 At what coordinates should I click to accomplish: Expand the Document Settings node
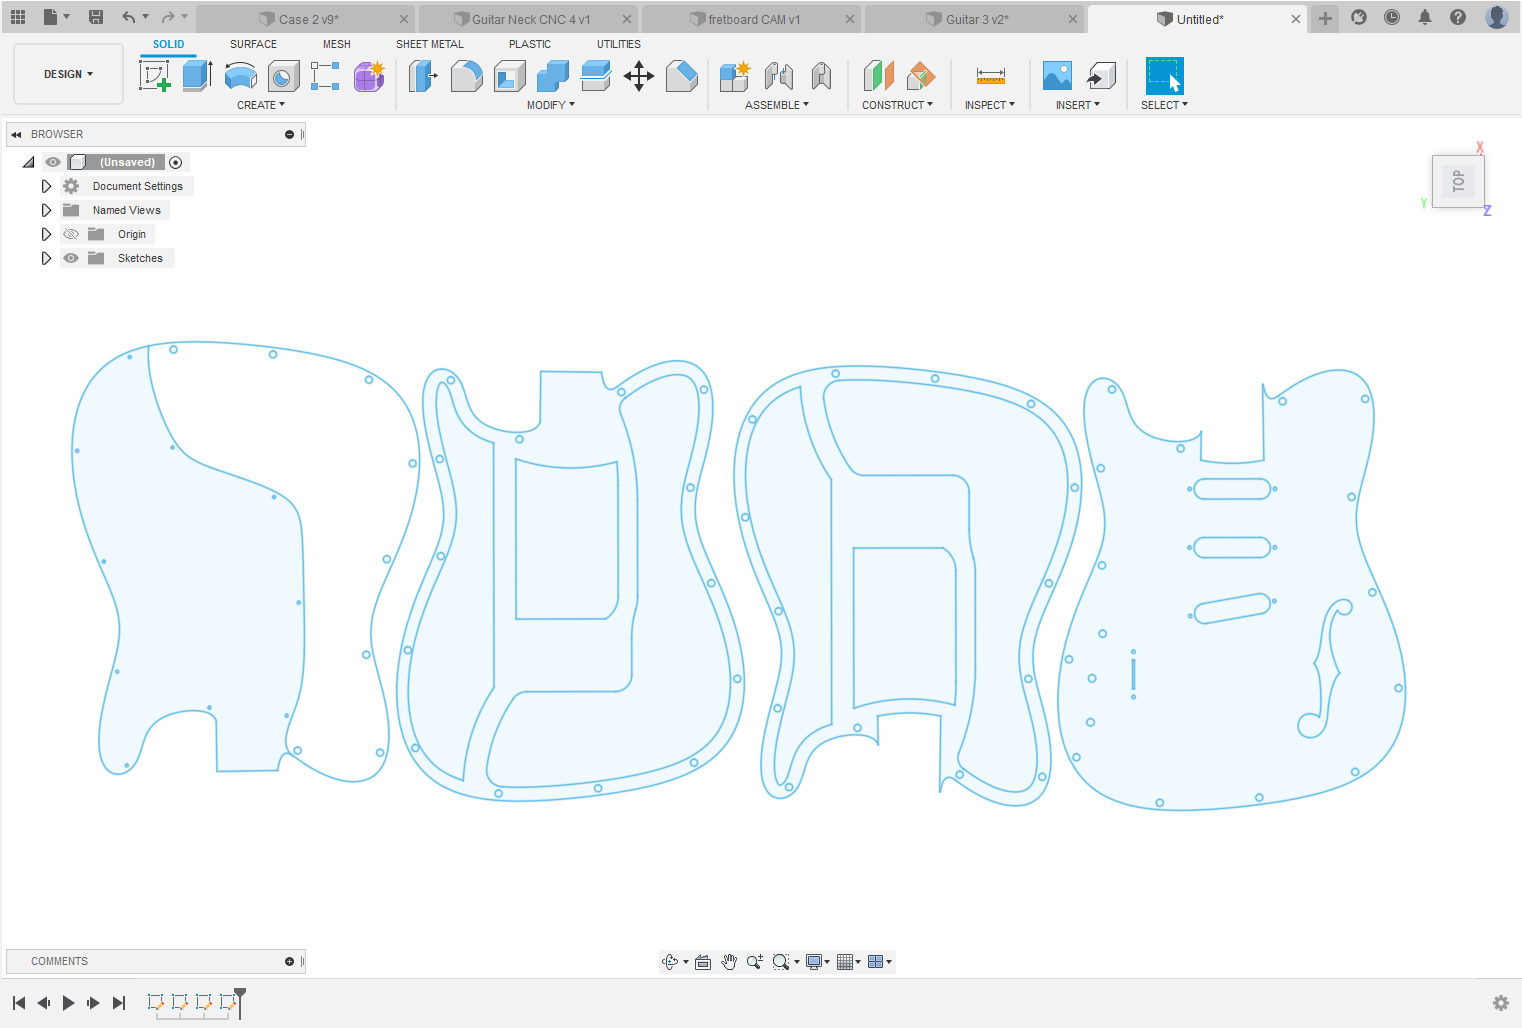pos(46,186)
